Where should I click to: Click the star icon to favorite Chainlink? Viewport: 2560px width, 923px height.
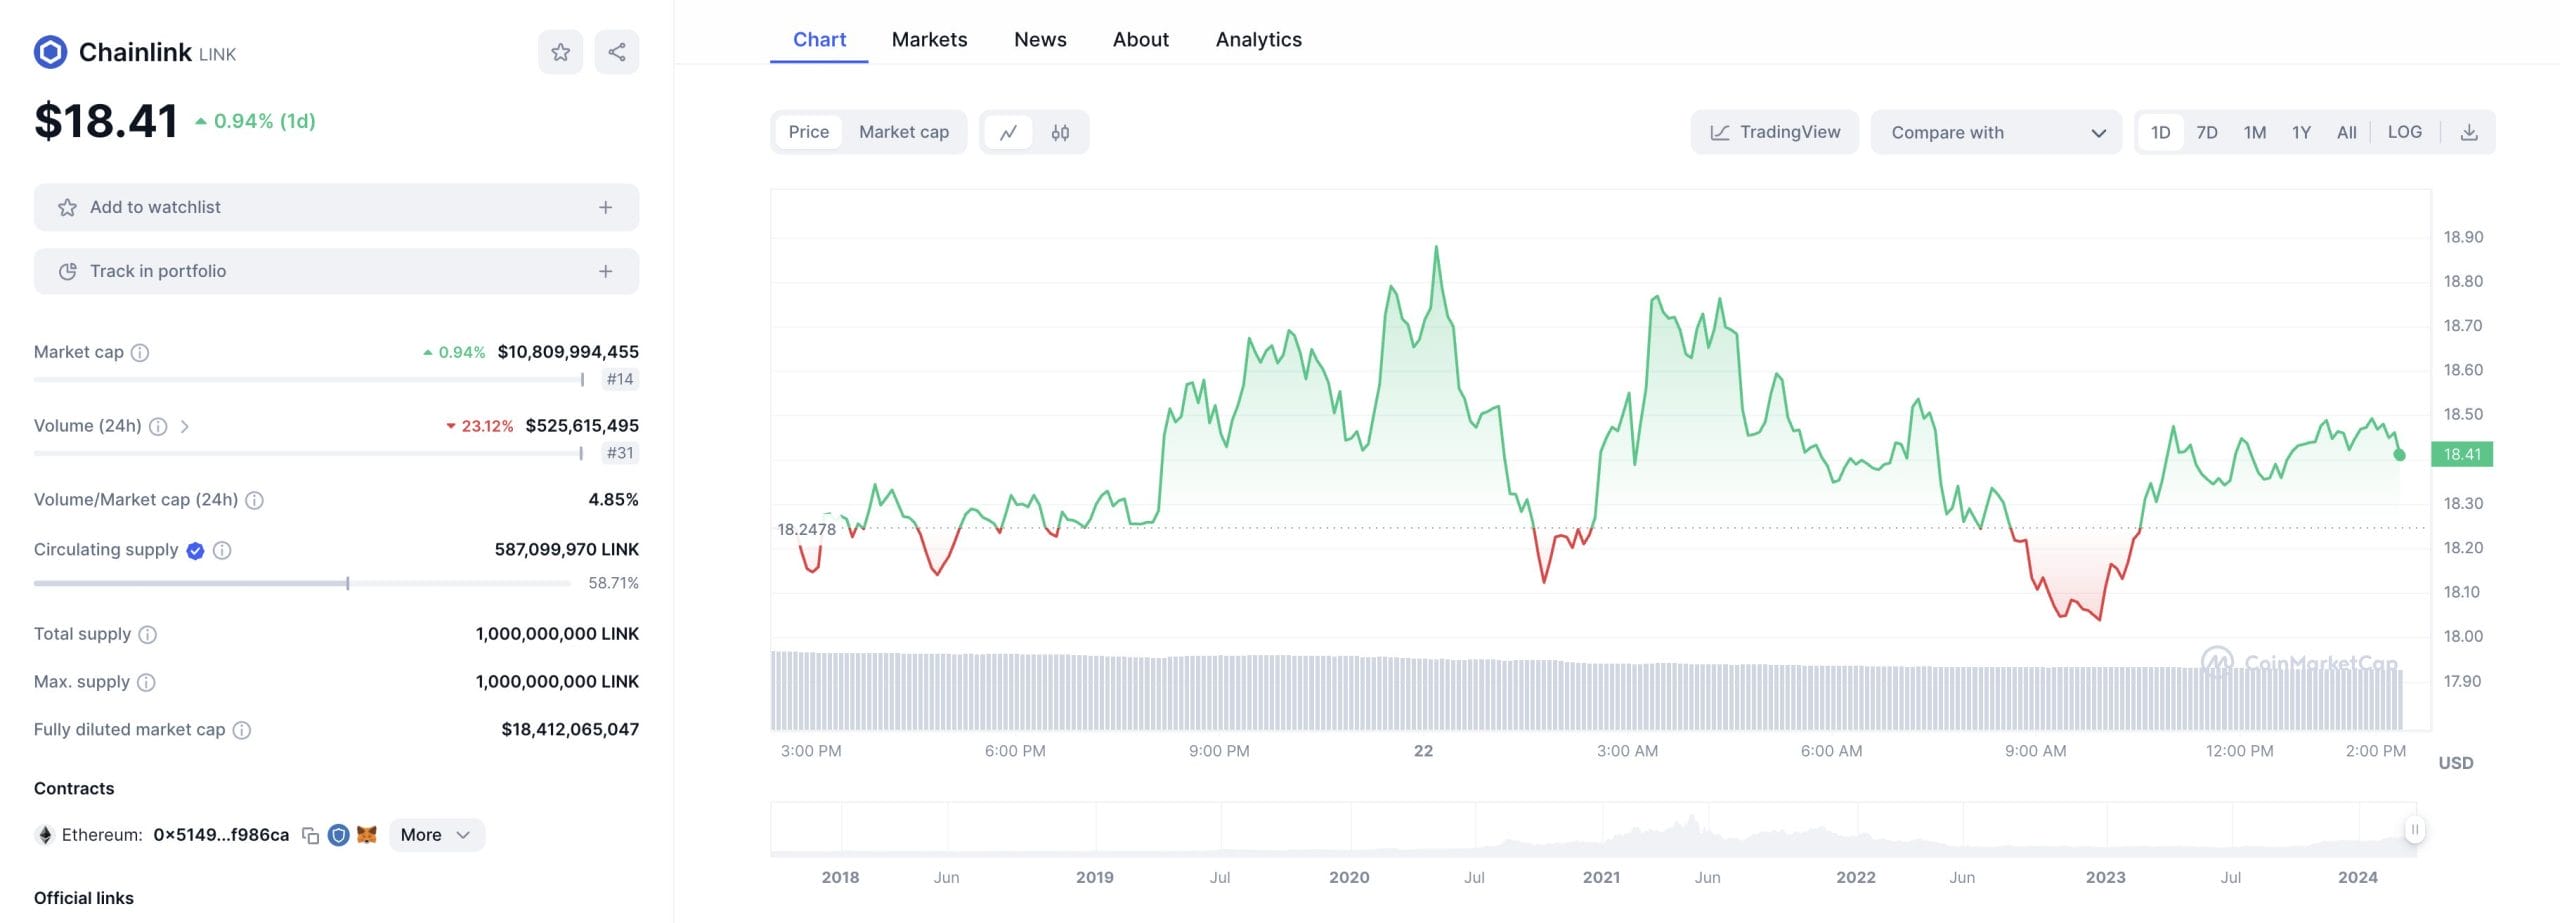(x=561, y=52)
